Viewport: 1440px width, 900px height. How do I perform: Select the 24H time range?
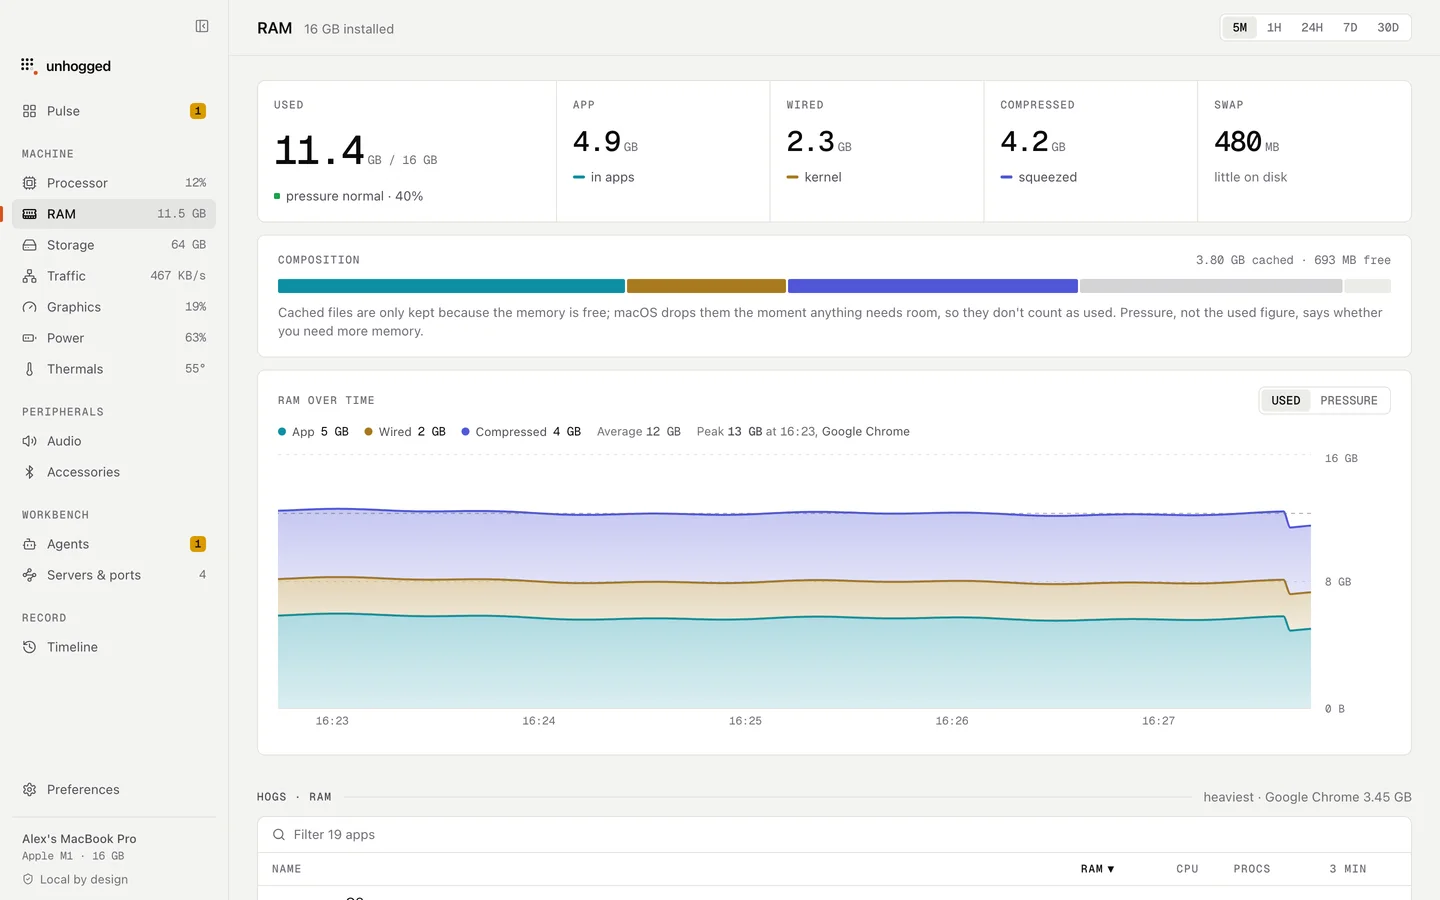pyautogui.click(x=1312, y=27)
